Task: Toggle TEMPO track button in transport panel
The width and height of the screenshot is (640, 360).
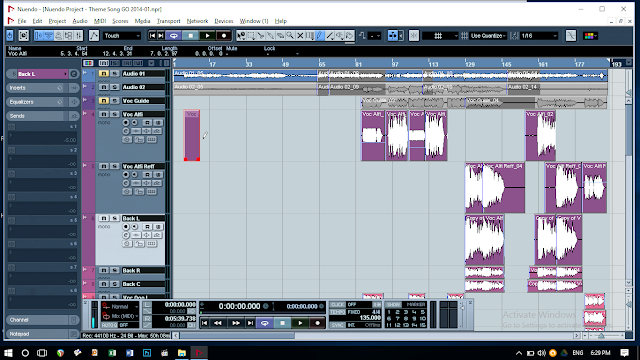Action: [337, 312]
